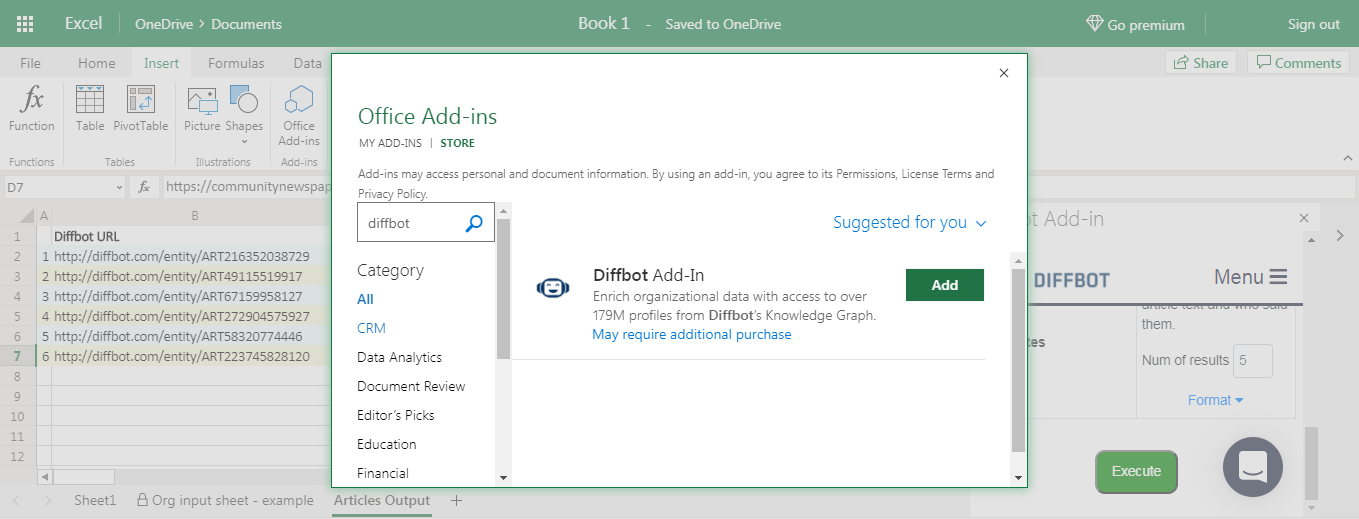This screenshot has height=519, width=1359.
Task: Click the search magnifier in add-ins dialog
Action: [x=474, y=224]
